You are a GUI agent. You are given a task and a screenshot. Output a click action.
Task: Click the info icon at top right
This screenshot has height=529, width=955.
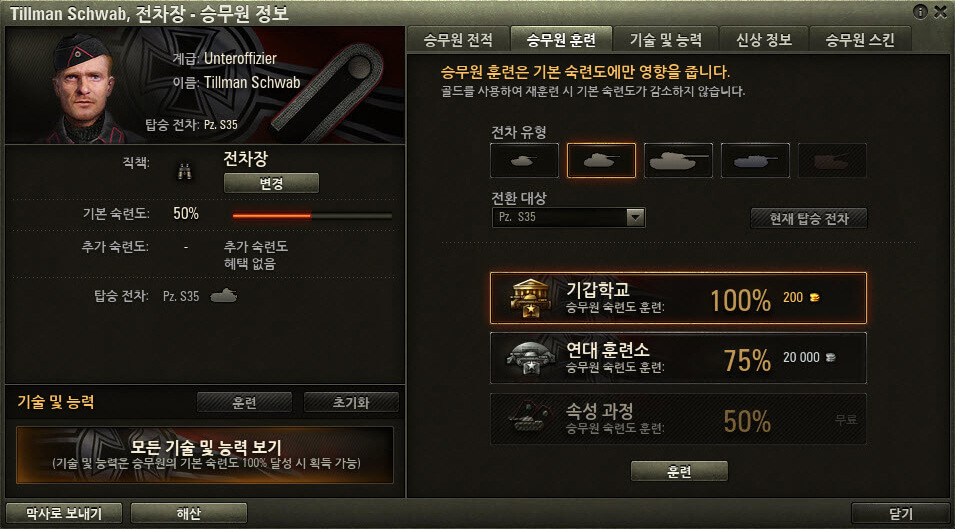pos(920,12)
